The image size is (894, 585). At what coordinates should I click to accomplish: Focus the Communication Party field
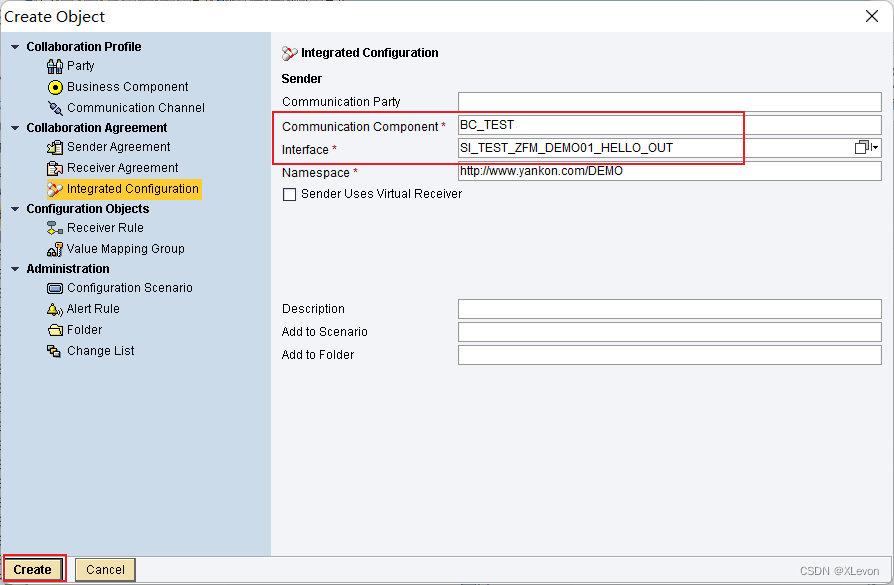[669, 102]
